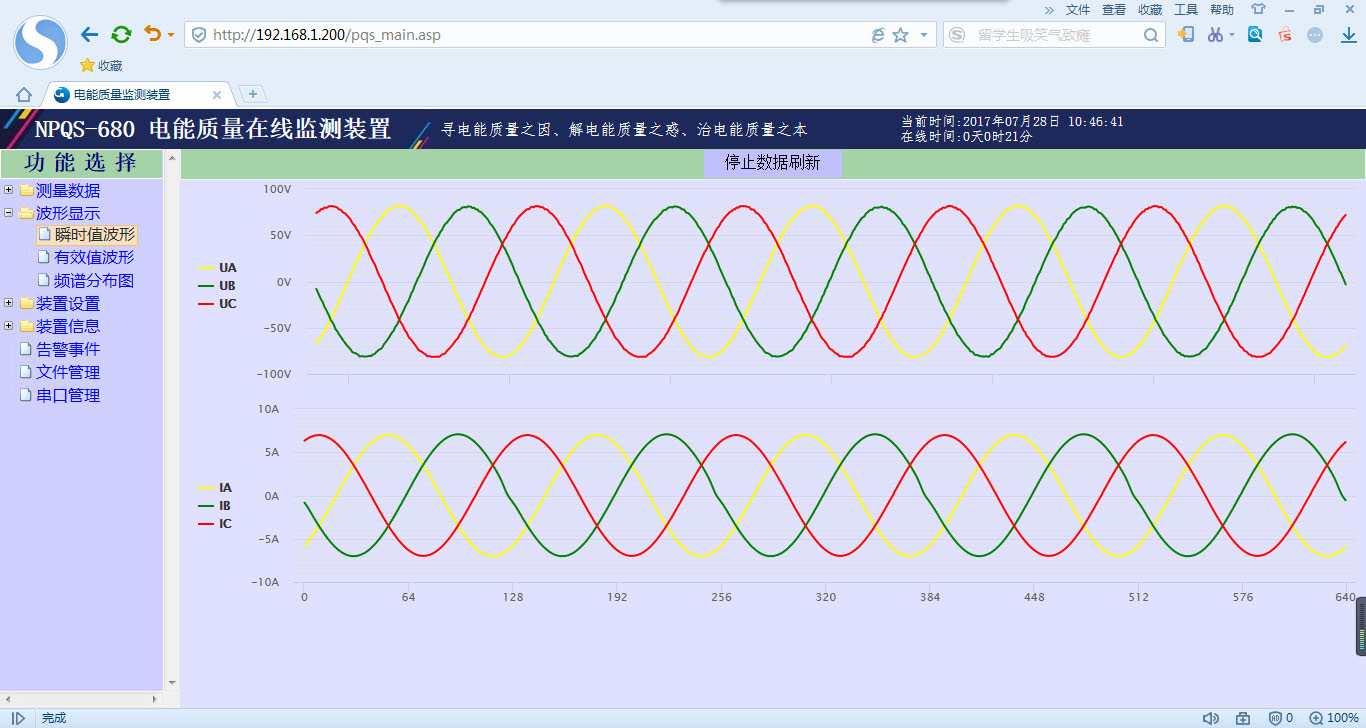Click the magnifier search button
Viewport: 1366px width, 728px height.
(1151, 35)
